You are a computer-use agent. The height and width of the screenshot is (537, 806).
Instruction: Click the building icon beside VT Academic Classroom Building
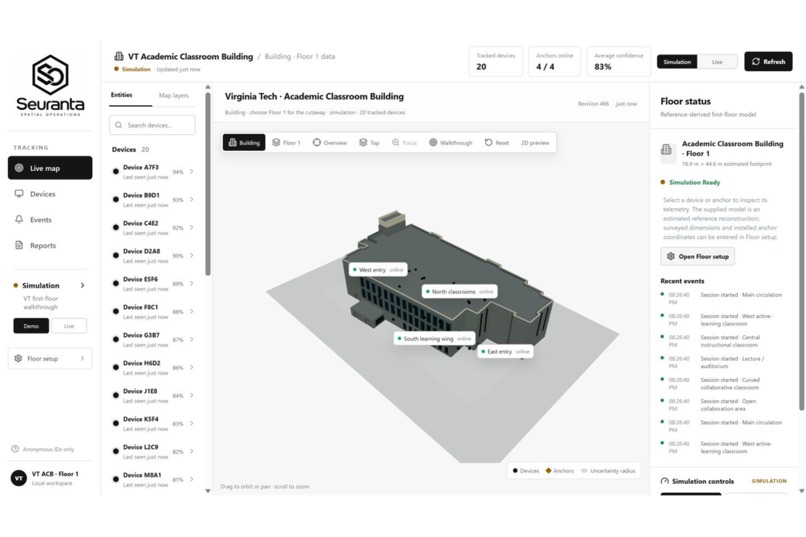pos(119,56)
